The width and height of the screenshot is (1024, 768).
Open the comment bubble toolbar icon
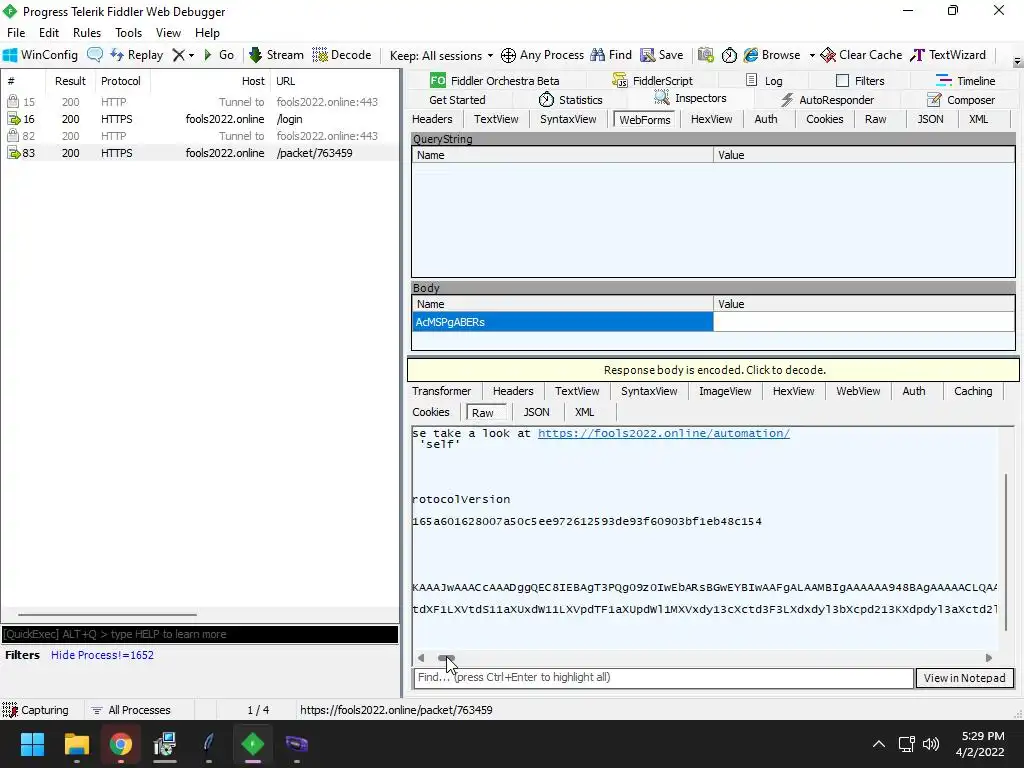(x=95, y=55)
